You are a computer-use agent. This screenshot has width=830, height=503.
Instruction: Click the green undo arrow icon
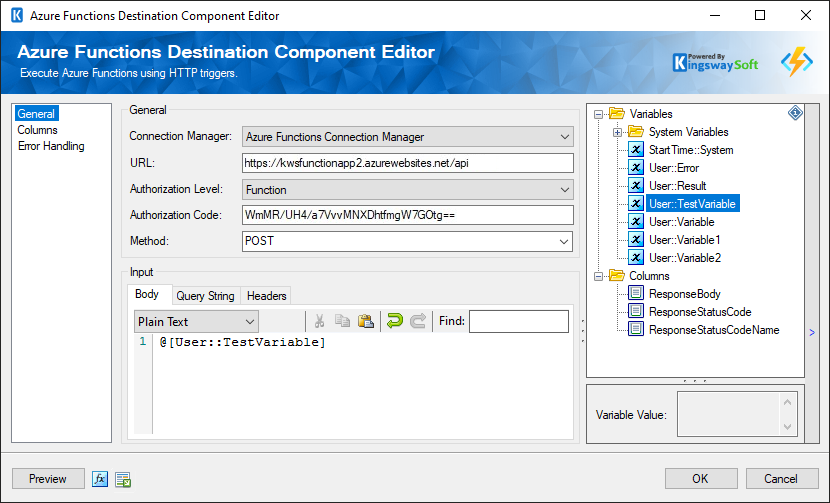(394, 321)
